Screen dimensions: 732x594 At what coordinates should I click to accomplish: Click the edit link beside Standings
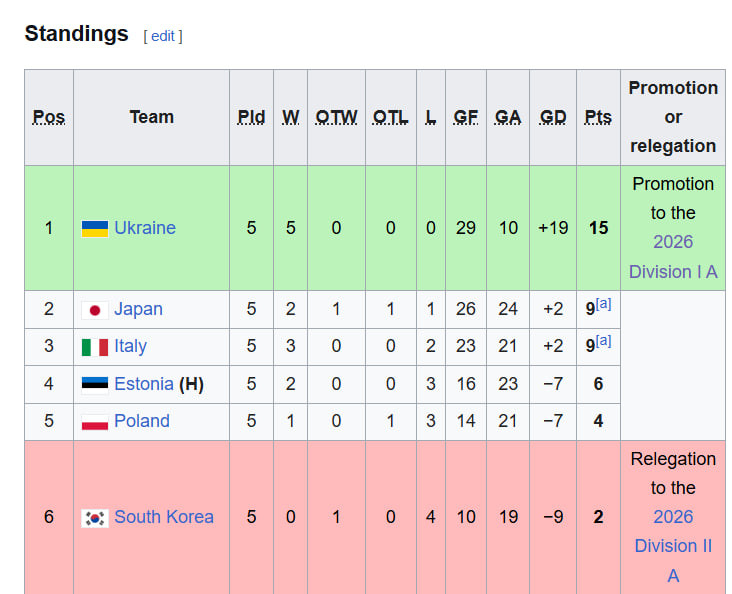[162, 36]
